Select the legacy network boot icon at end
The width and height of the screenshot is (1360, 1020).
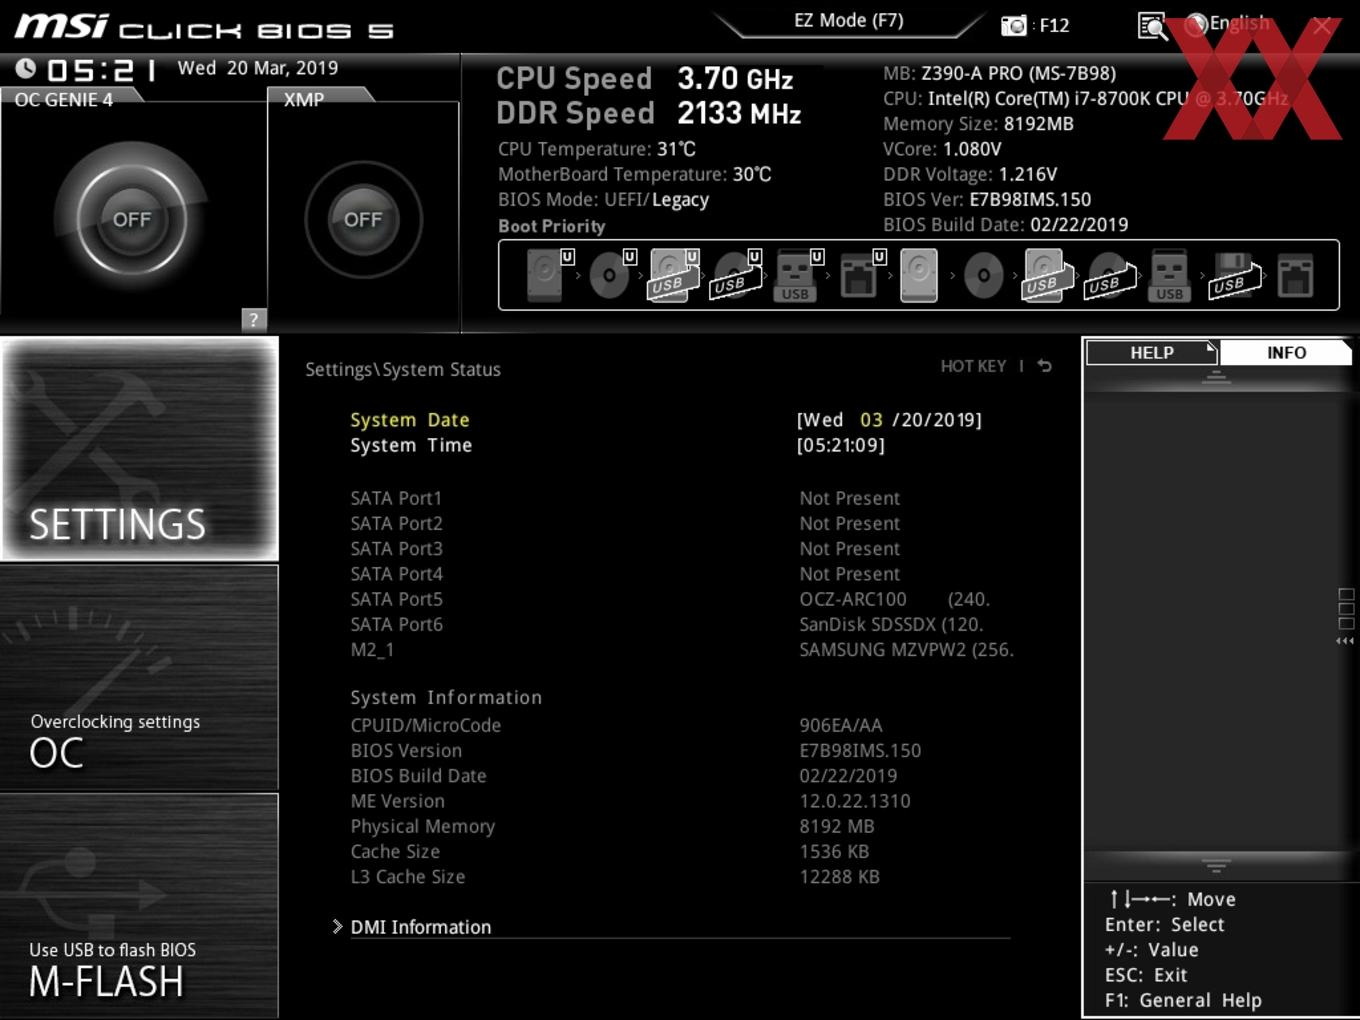[1295, 275]
